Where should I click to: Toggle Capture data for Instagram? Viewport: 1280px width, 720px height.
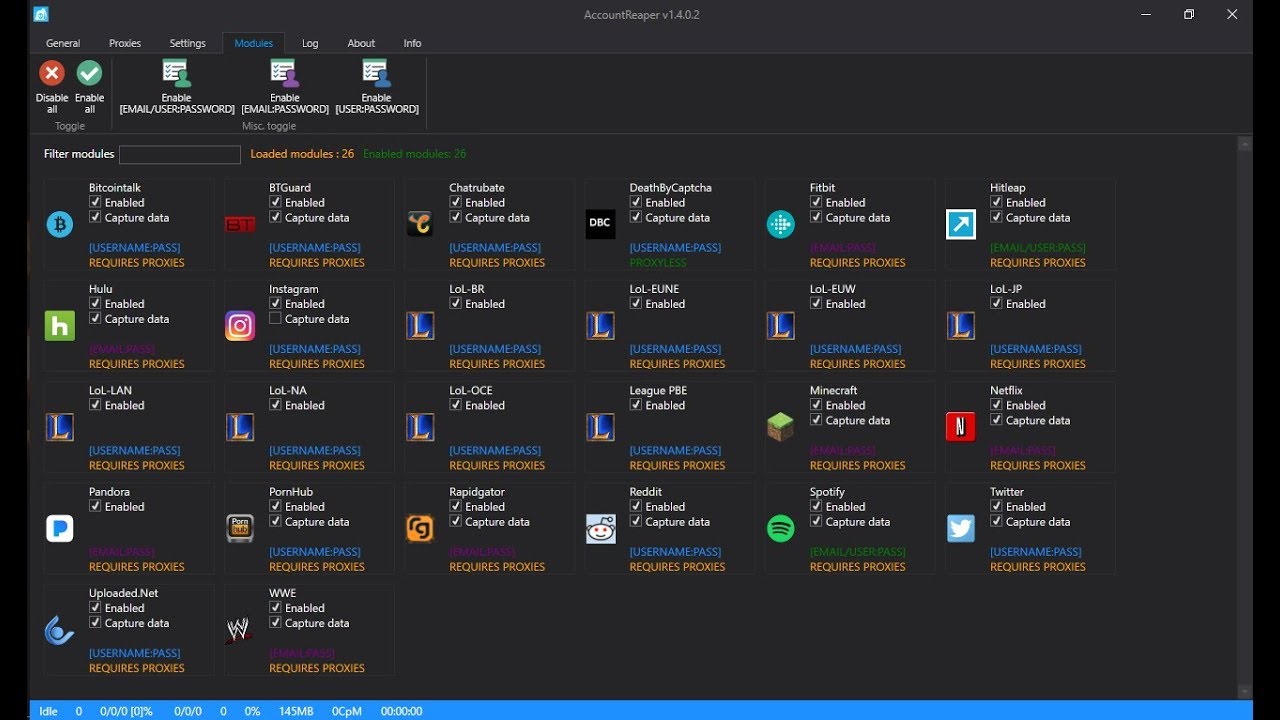tap(275, 319)
